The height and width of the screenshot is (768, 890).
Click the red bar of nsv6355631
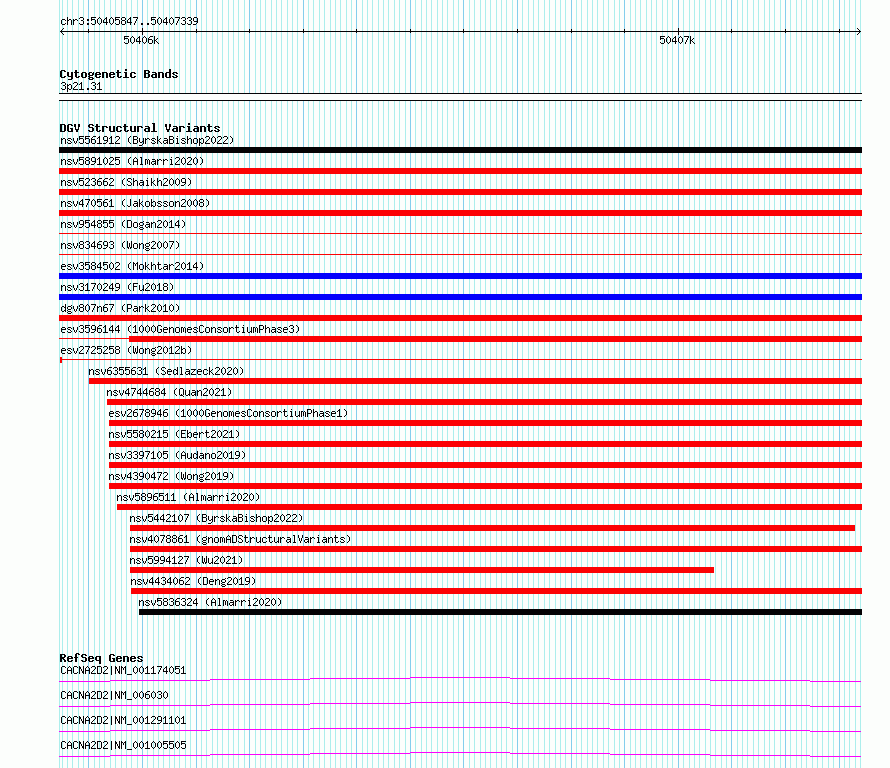point(476,381)
